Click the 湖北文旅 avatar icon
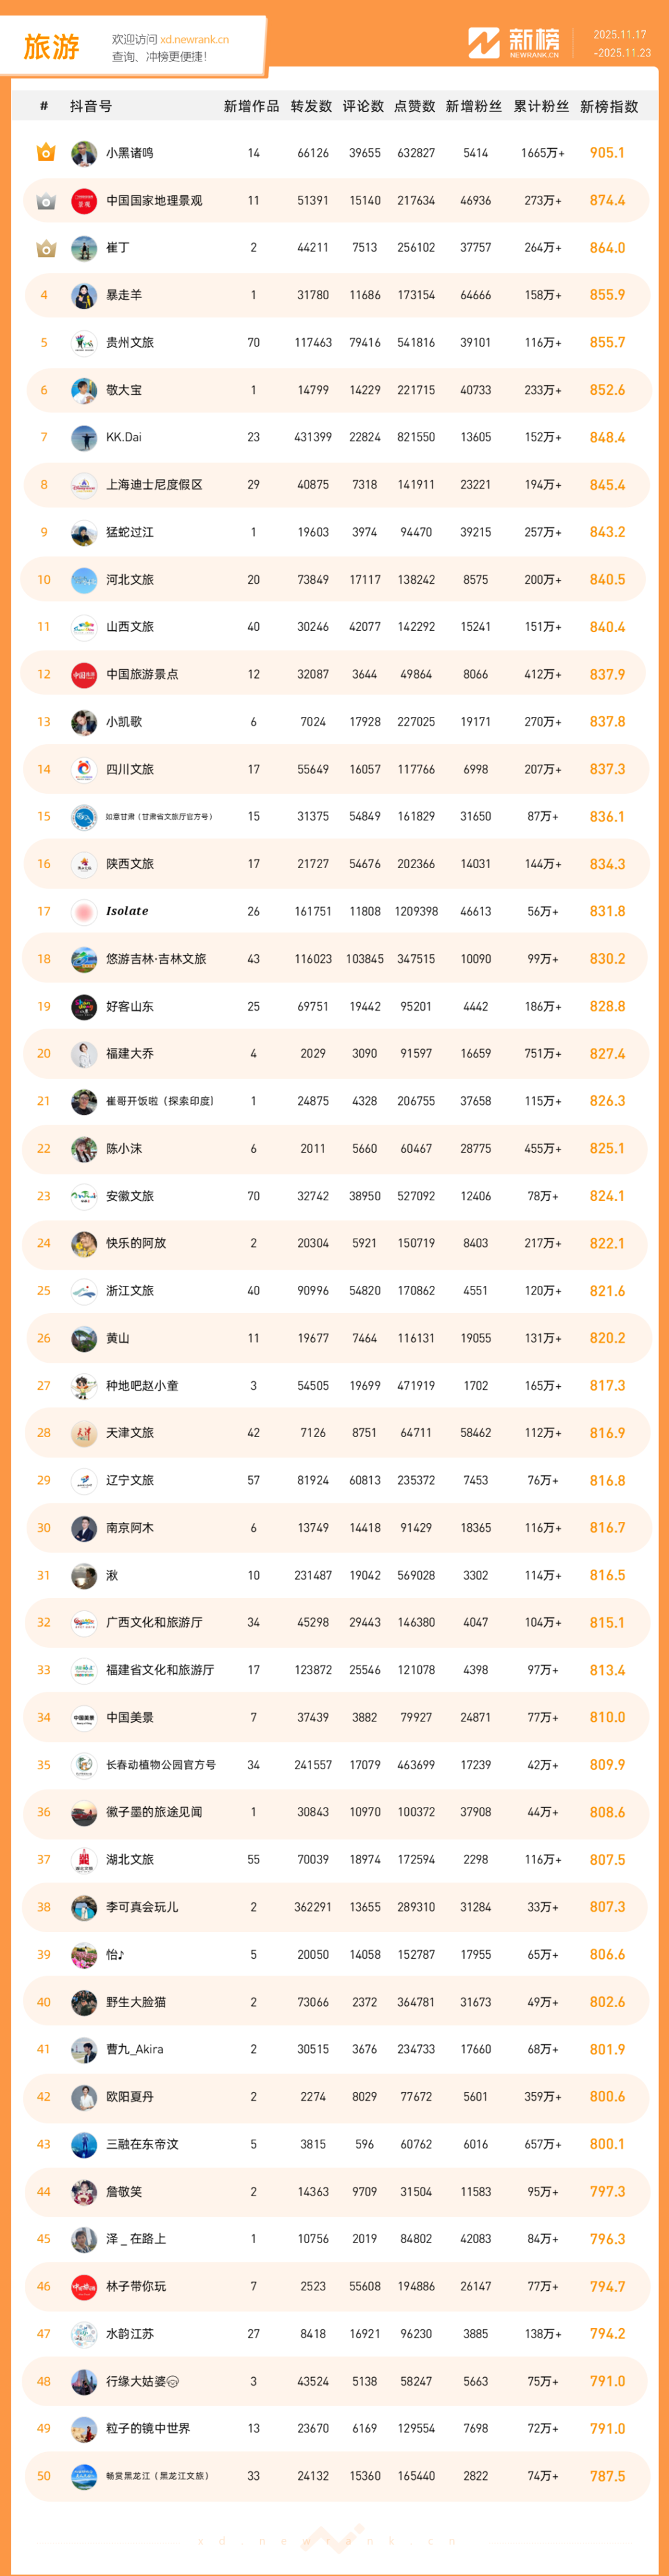This screenshot has height=2576, width=669. click(84, 1860)
